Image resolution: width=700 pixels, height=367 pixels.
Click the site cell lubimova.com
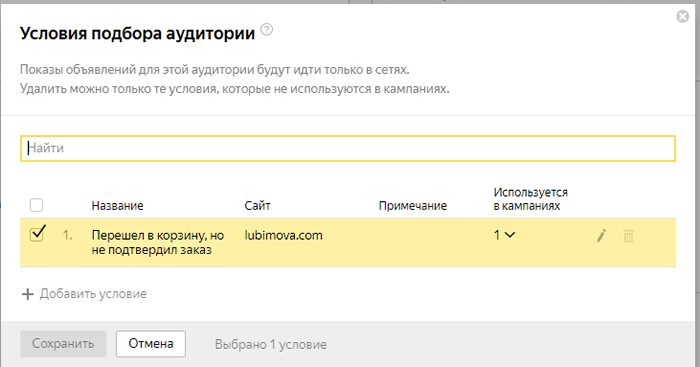pos(283,235)
